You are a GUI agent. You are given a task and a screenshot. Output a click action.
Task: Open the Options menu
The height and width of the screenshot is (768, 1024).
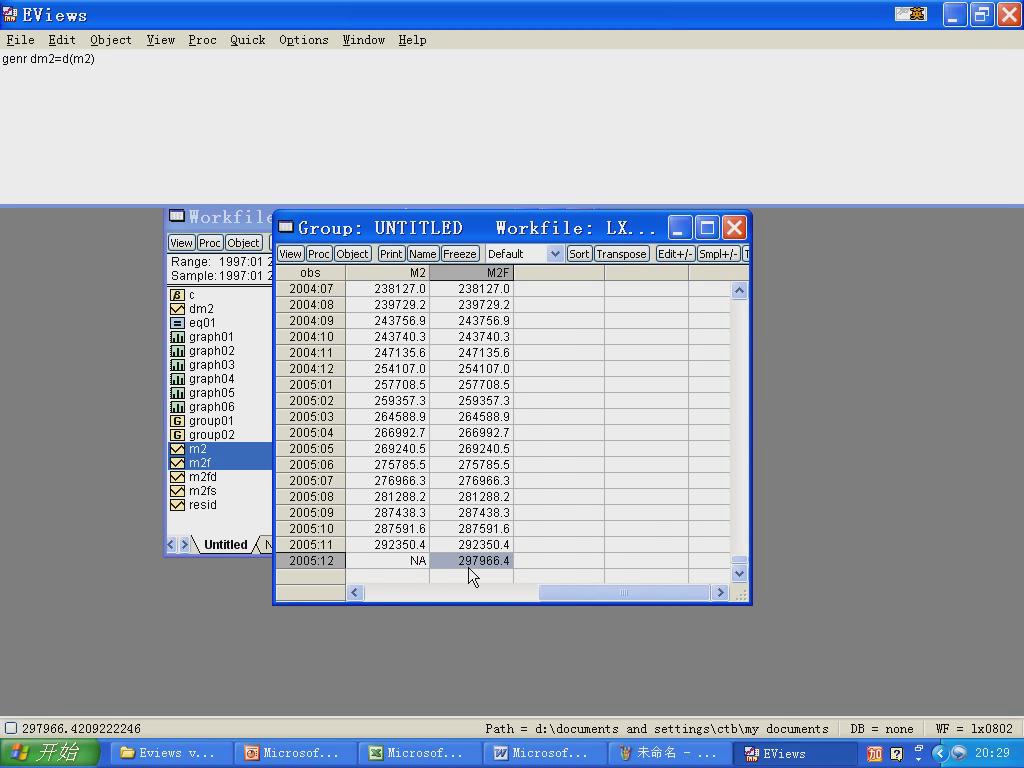pos(304,40)
